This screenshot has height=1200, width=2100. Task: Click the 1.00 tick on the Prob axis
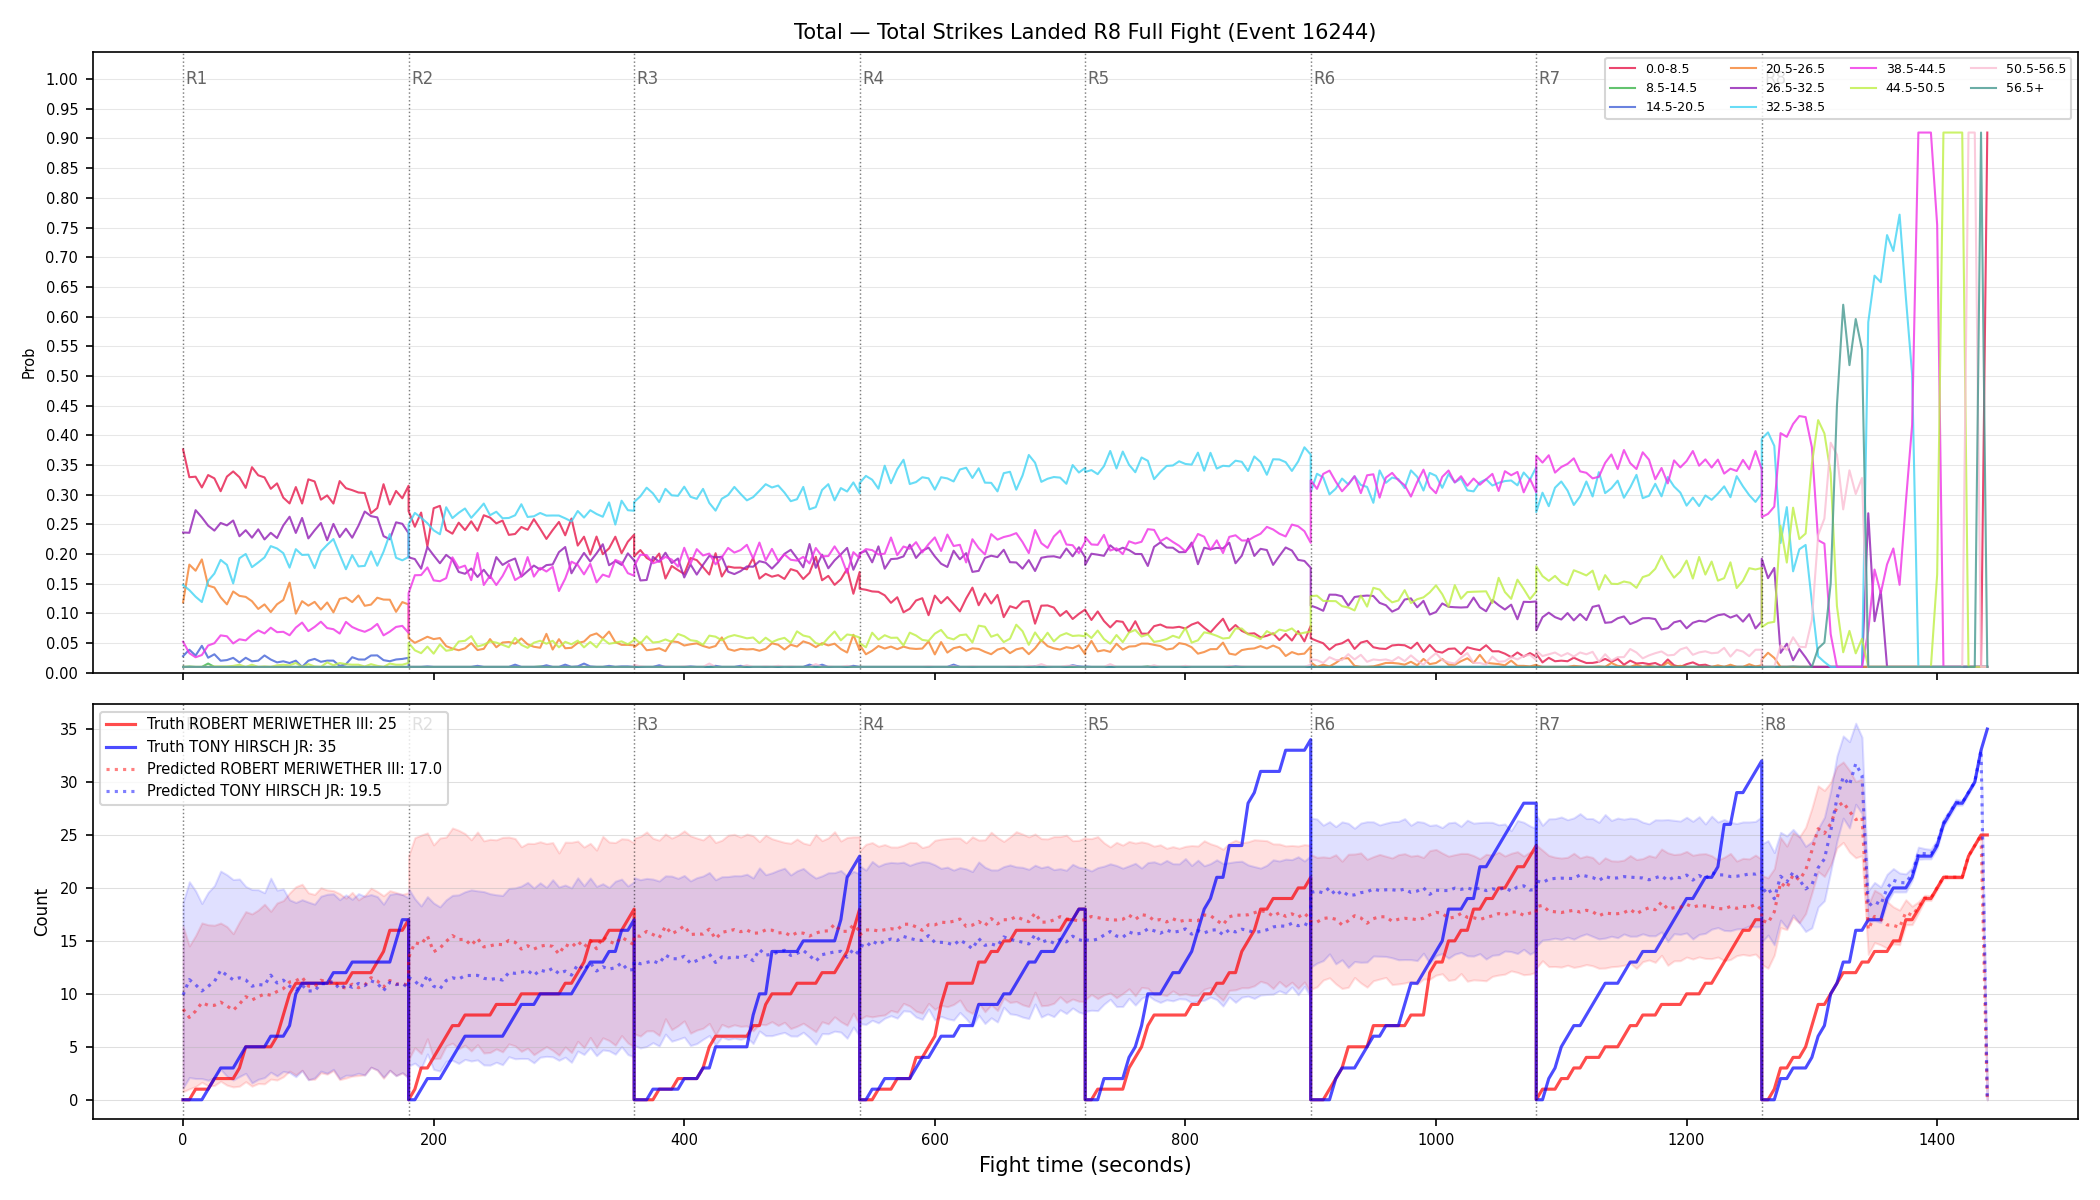[x=62, y=80]
